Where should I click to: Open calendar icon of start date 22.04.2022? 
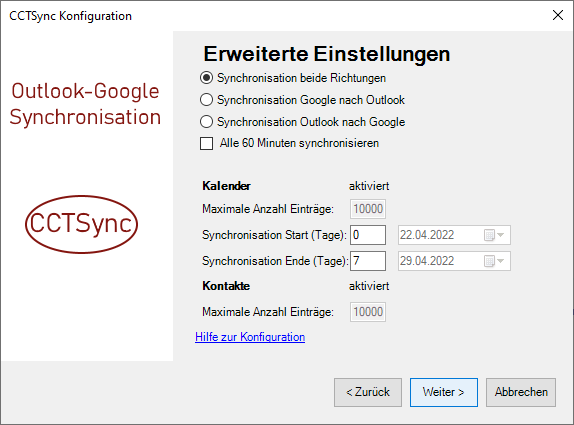[x=489, y=235]
